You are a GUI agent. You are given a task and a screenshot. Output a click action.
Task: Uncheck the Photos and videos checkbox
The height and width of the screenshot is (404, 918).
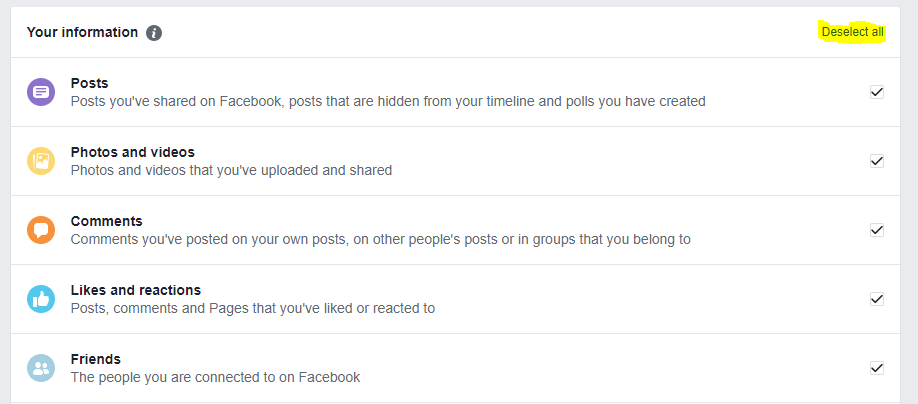876,161
